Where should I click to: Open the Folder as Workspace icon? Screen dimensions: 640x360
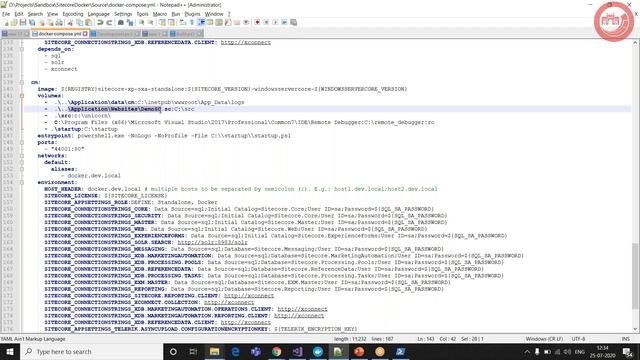237,22
